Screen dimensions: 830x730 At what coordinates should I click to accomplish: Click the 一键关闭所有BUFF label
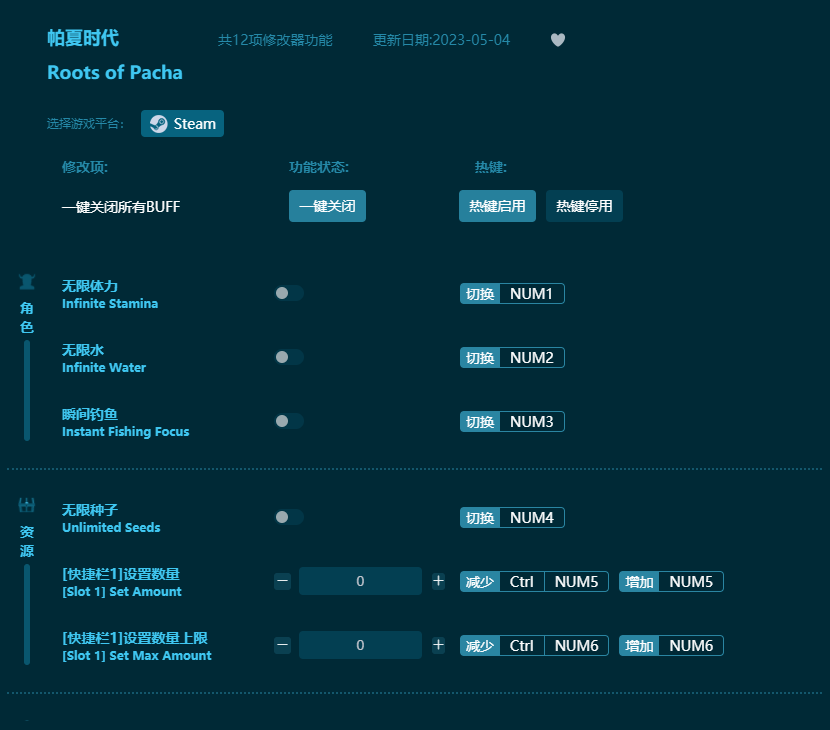tap(121, 206)
